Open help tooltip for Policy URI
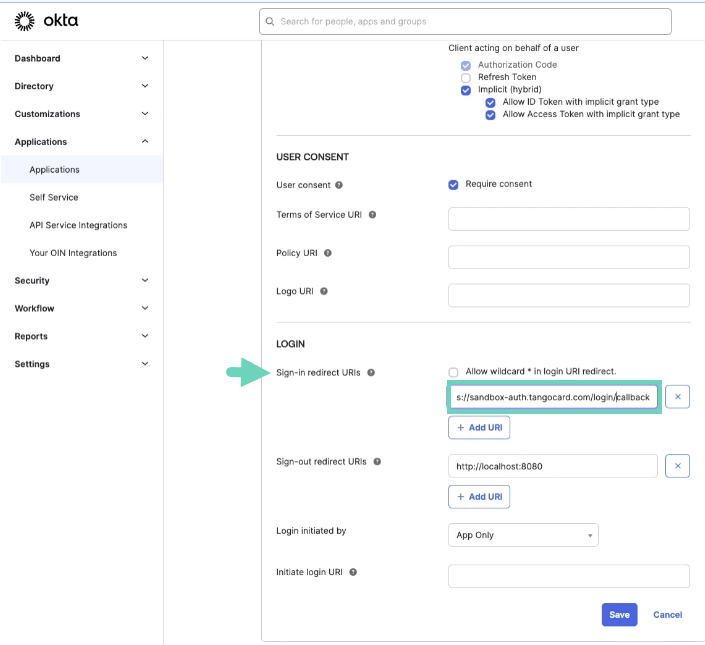This screenshot has height=645, width=705. tap(328, 253)
